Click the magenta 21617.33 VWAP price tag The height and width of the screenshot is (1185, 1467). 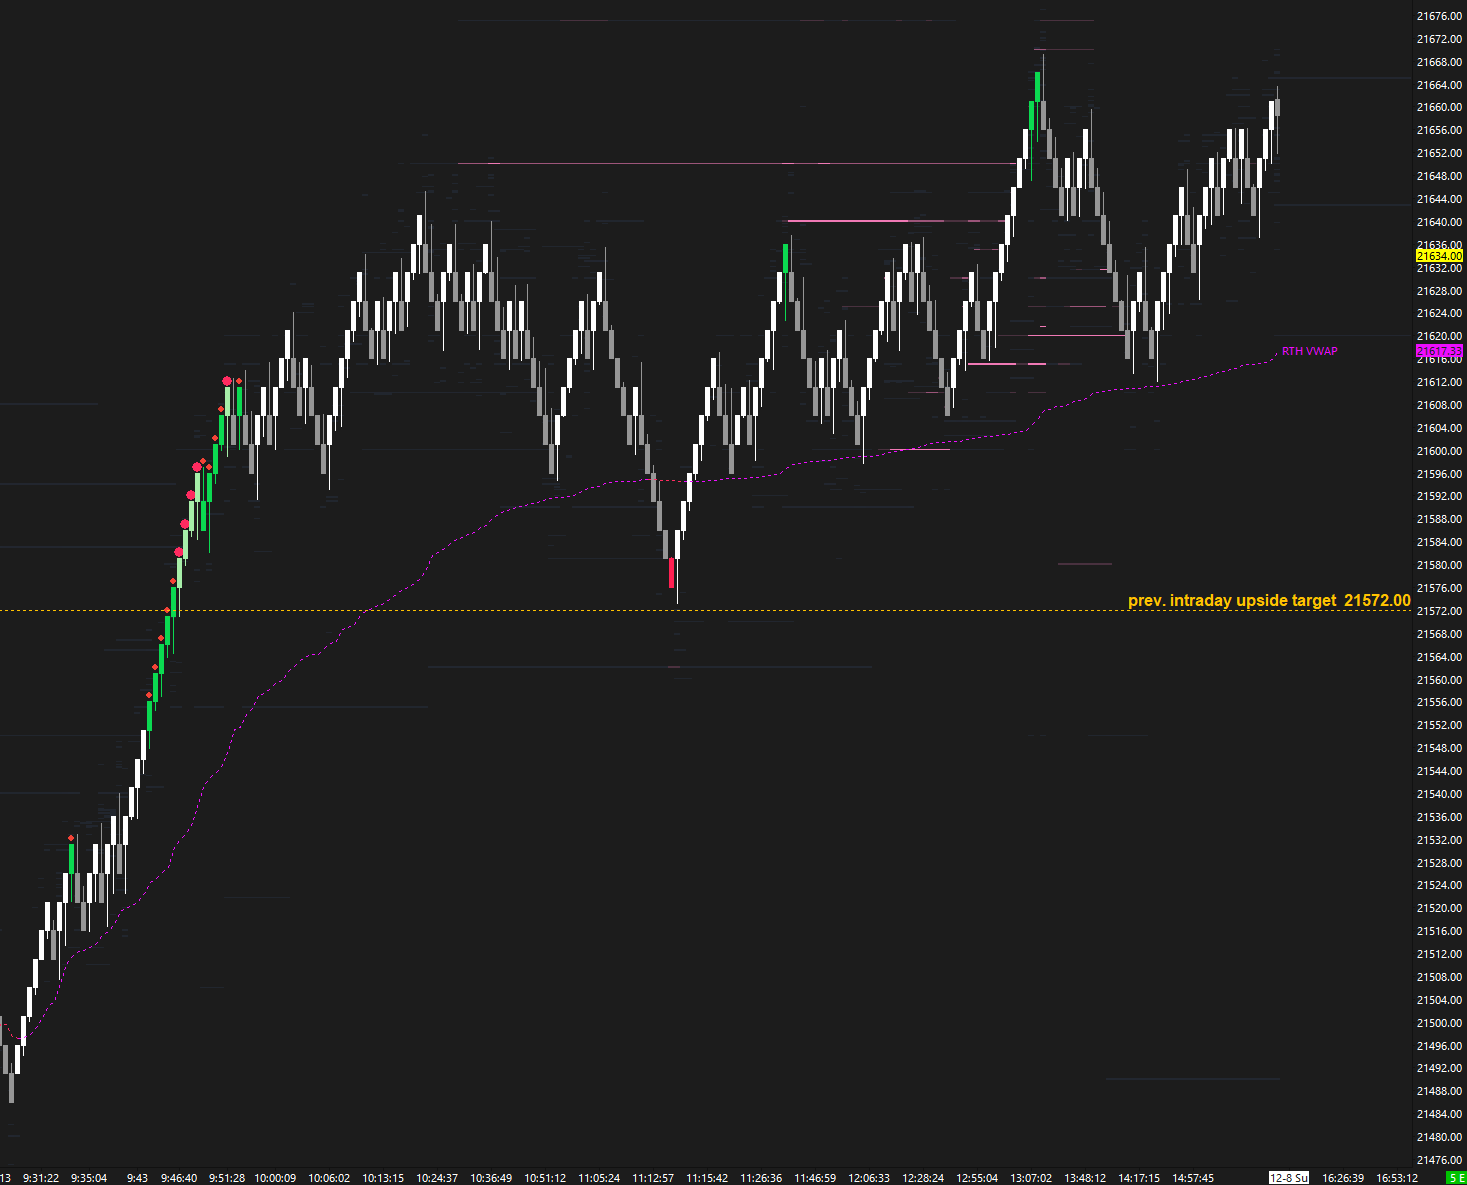[x=1439, y=351]
